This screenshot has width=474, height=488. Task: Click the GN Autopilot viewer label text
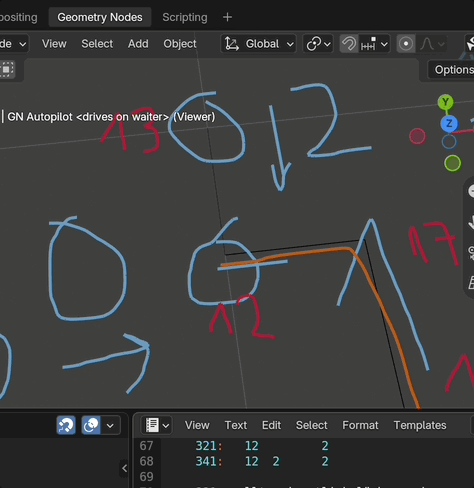pos(111,117)
